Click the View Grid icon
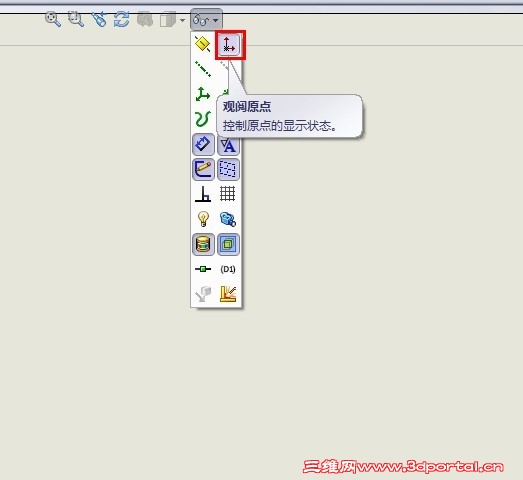 point(227,194)
